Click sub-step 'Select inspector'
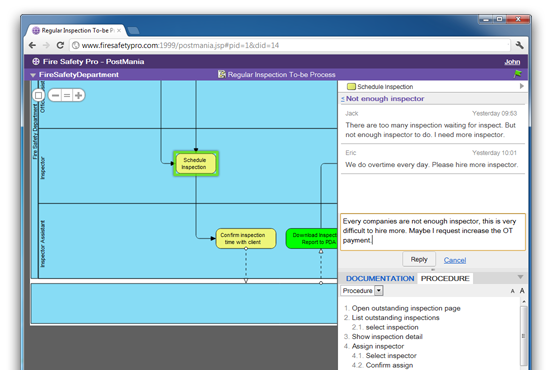 pyautogui.click(x=391, y=356)
